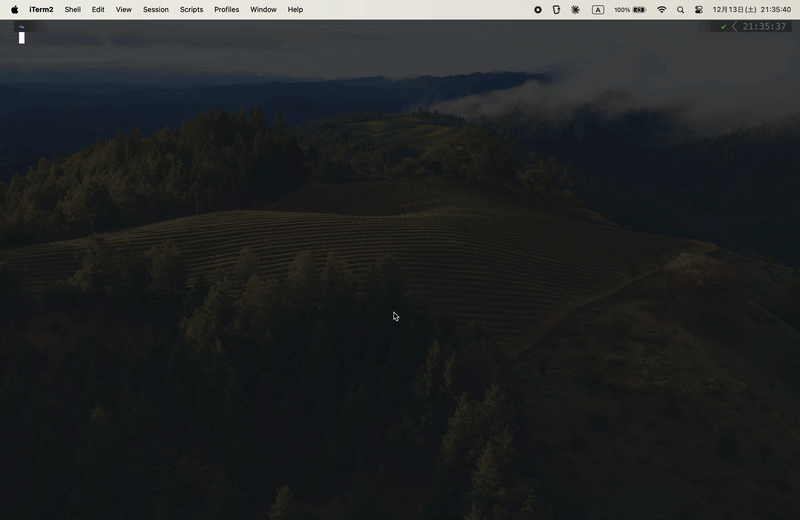
Task: Open the Session menu
Action: pyautogui.click(x=156, y=9)
